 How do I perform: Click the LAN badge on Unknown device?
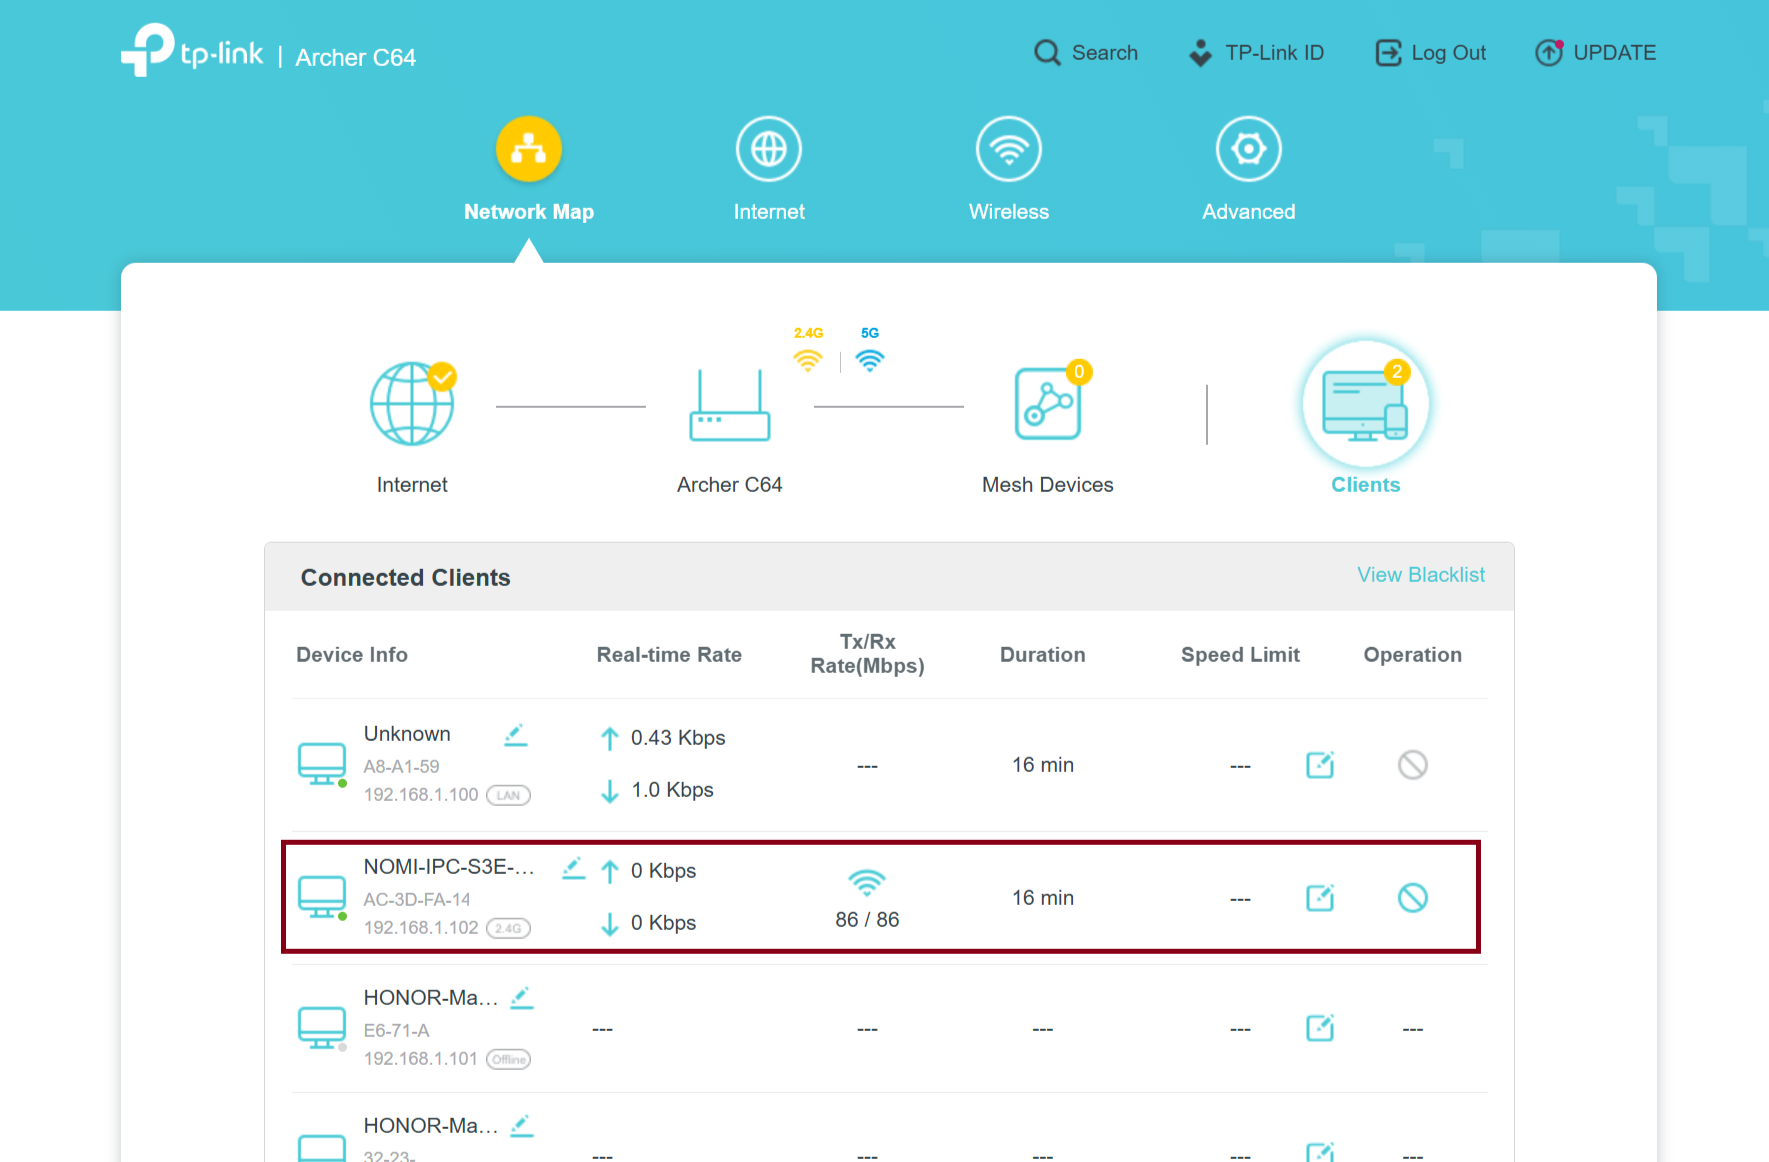(508, 795)
